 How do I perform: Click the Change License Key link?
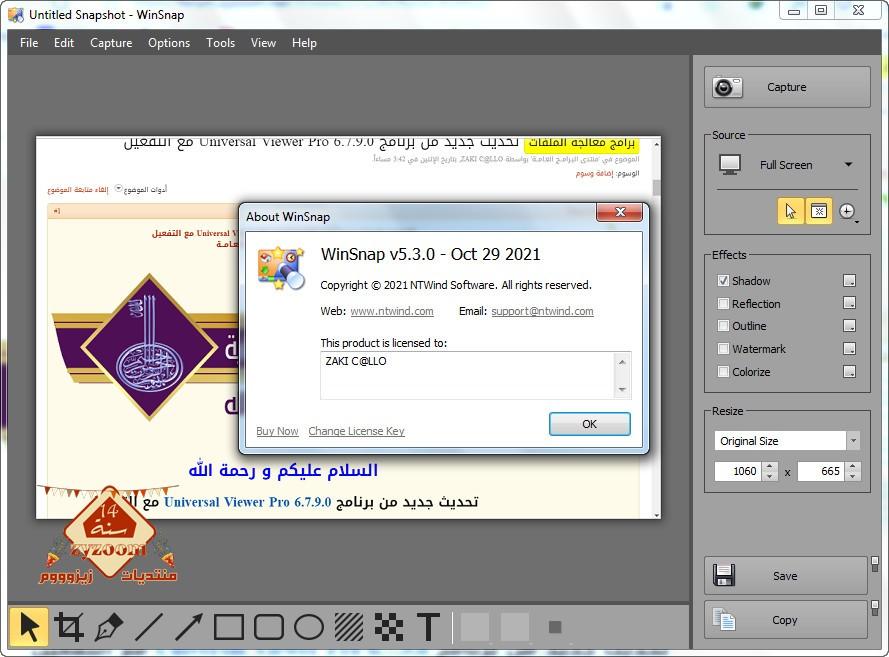tap(357, 431)
